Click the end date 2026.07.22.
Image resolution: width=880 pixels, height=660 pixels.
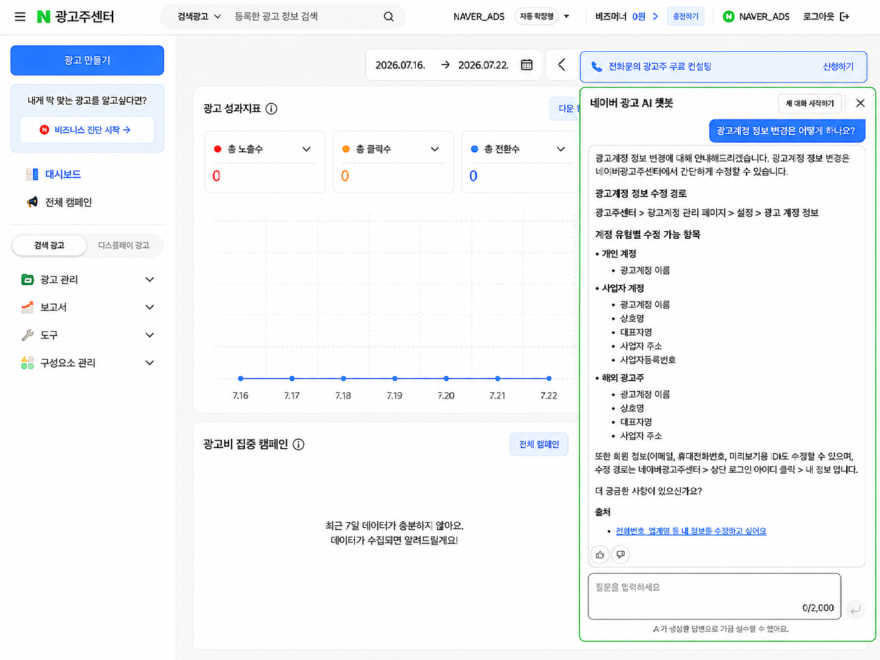click(483, 65)
